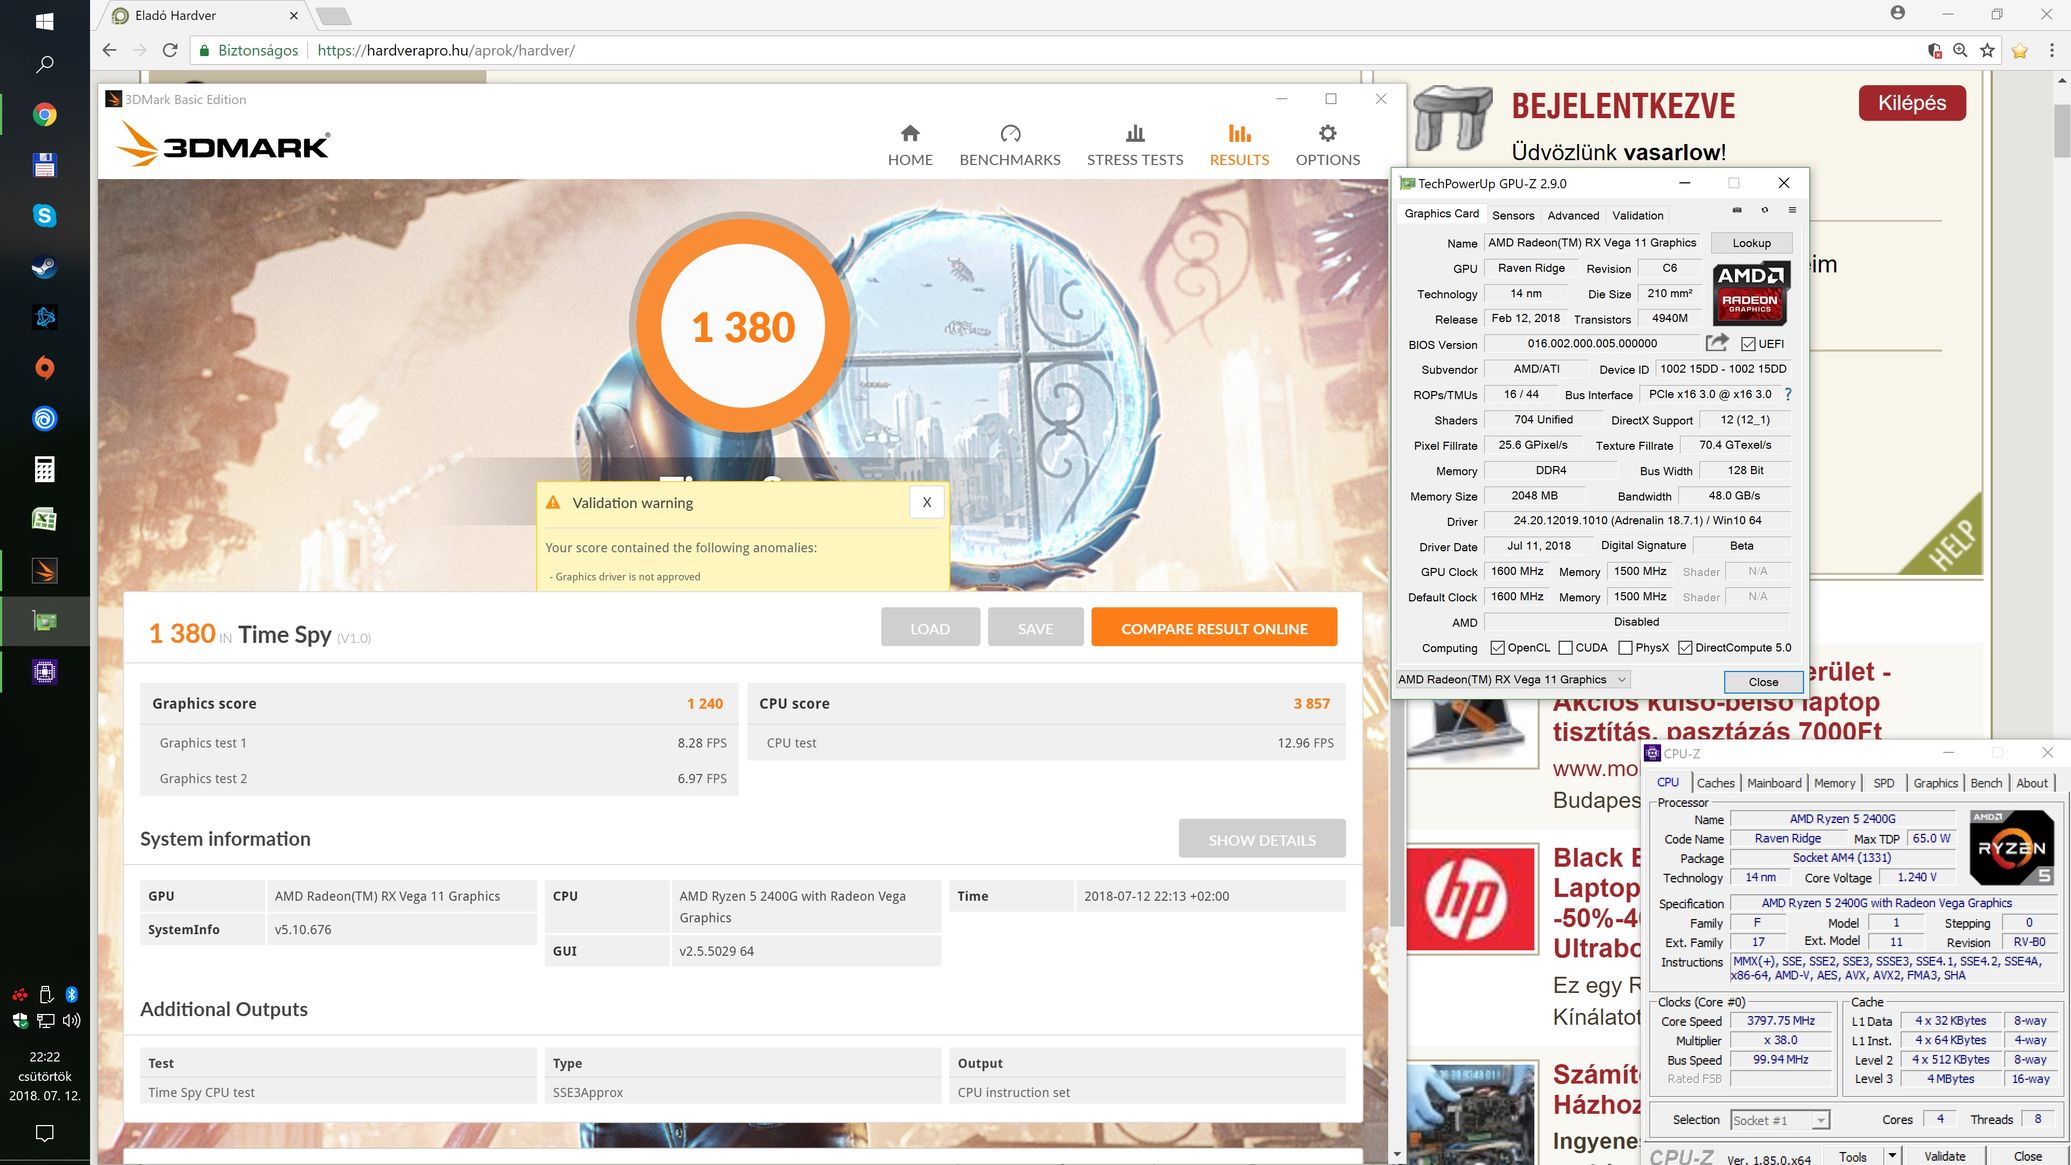Go to 3DMark Stress Tests

(1134, 145)
